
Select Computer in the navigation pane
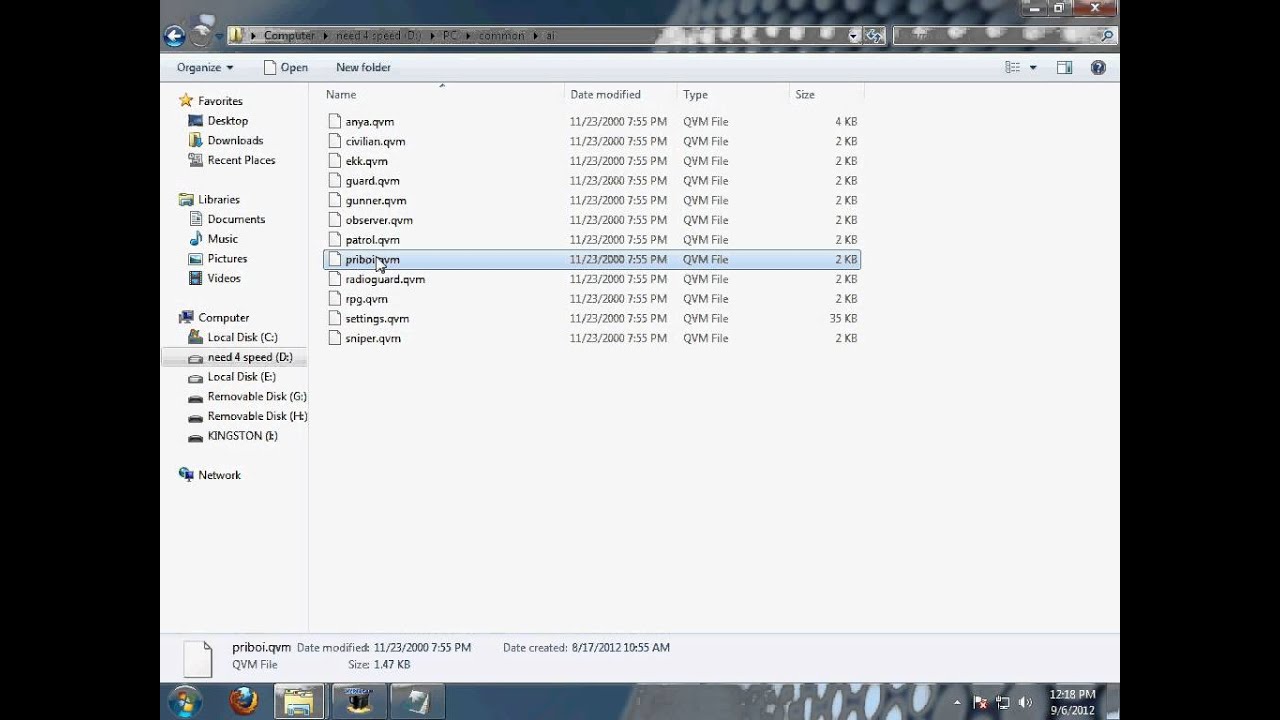(223, 317)
